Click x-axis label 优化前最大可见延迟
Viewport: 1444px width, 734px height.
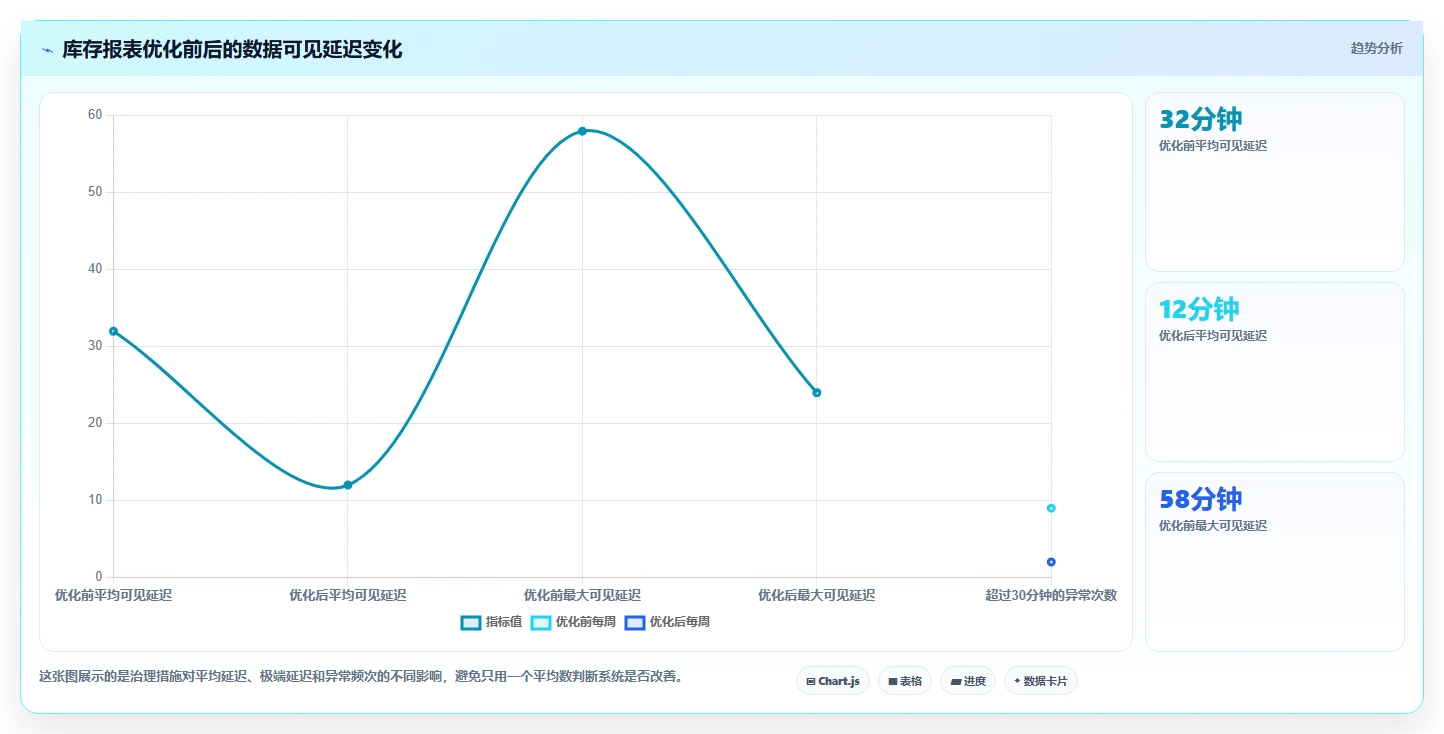pyautogui.click(x=582, y=595)
